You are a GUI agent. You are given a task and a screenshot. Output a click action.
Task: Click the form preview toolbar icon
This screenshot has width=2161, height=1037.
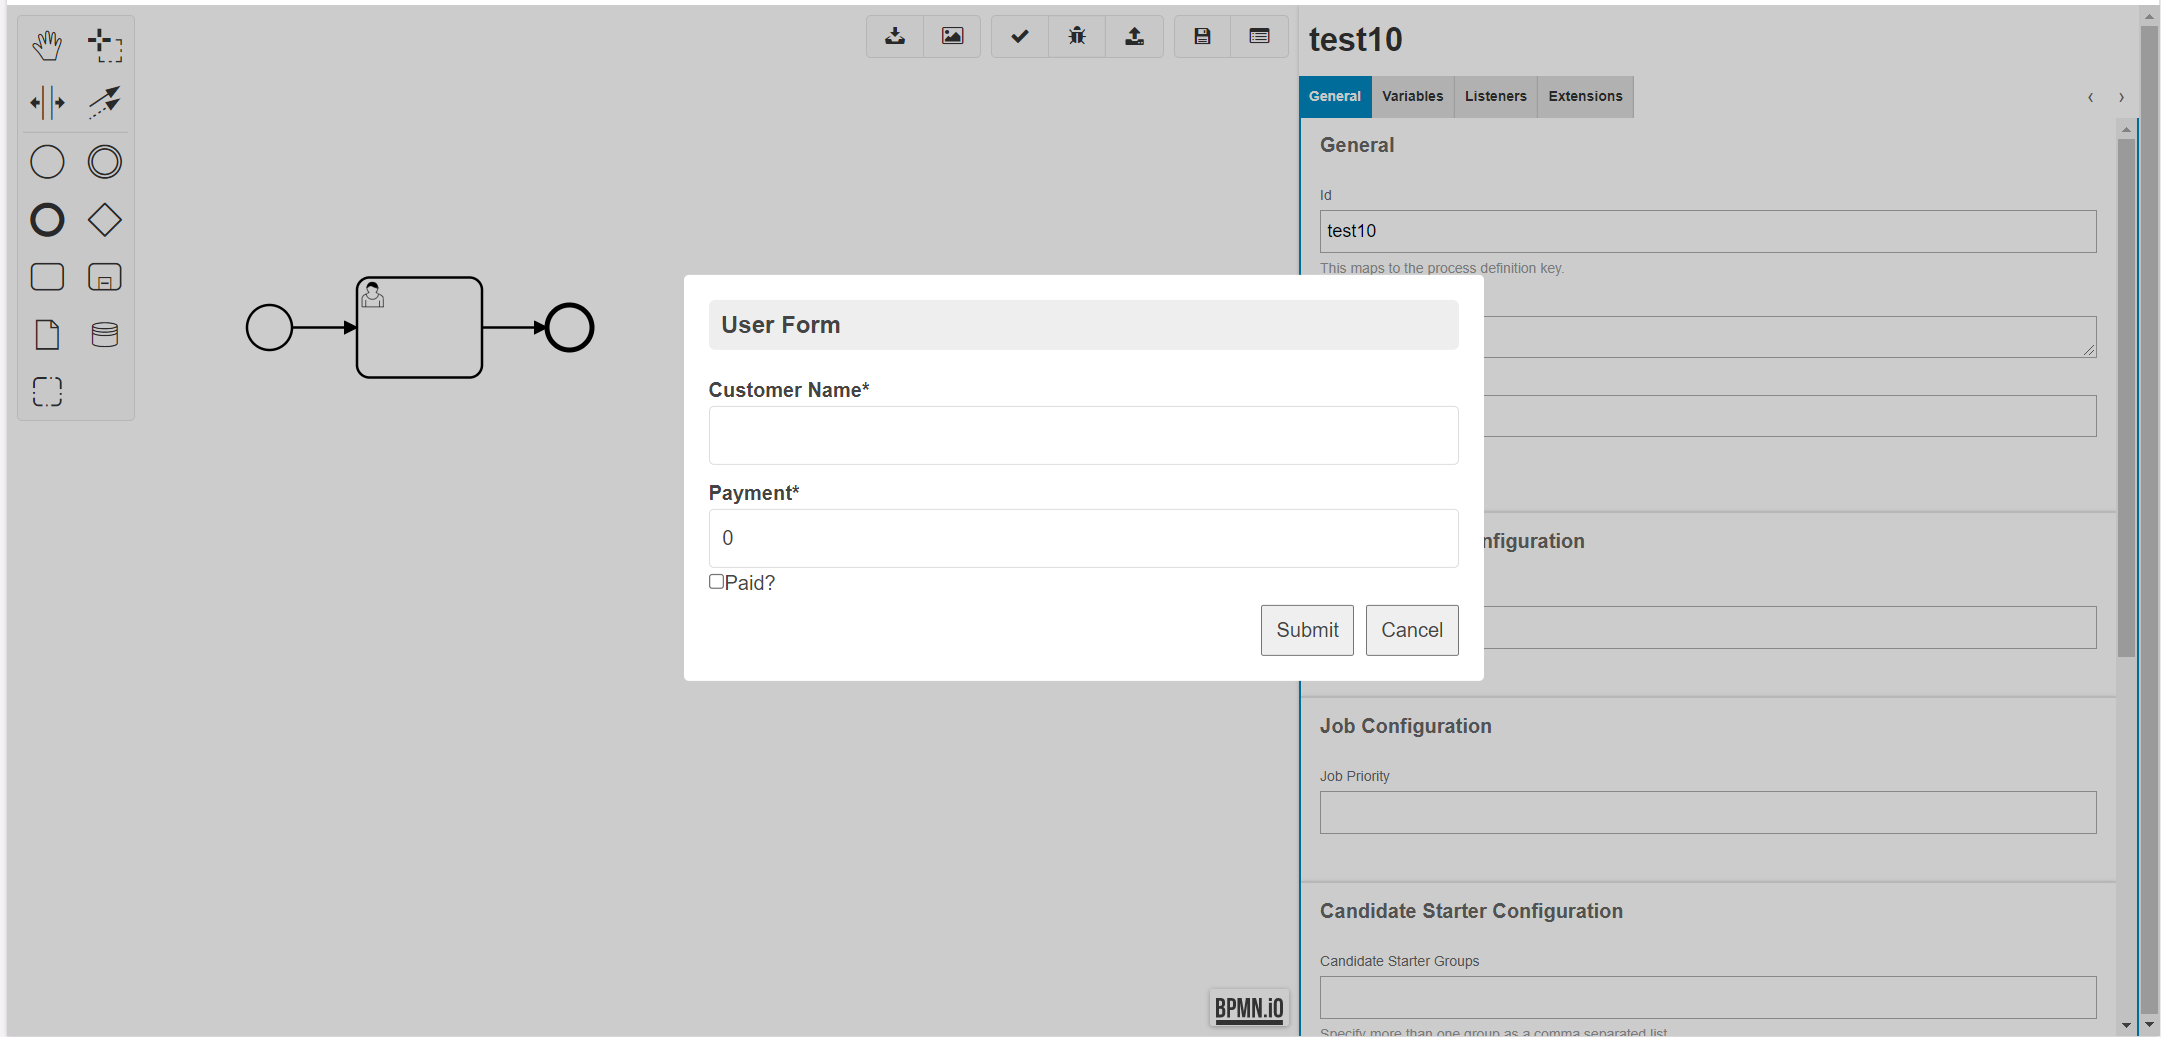click(1260, 37)
